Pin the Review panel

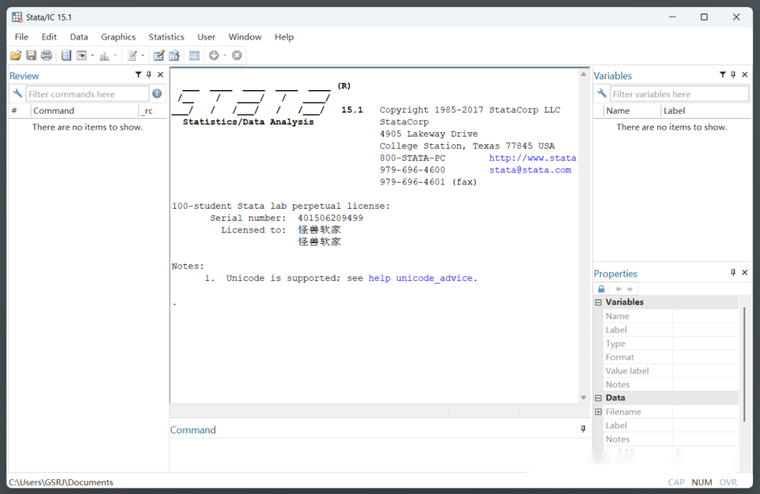(149, 75)
